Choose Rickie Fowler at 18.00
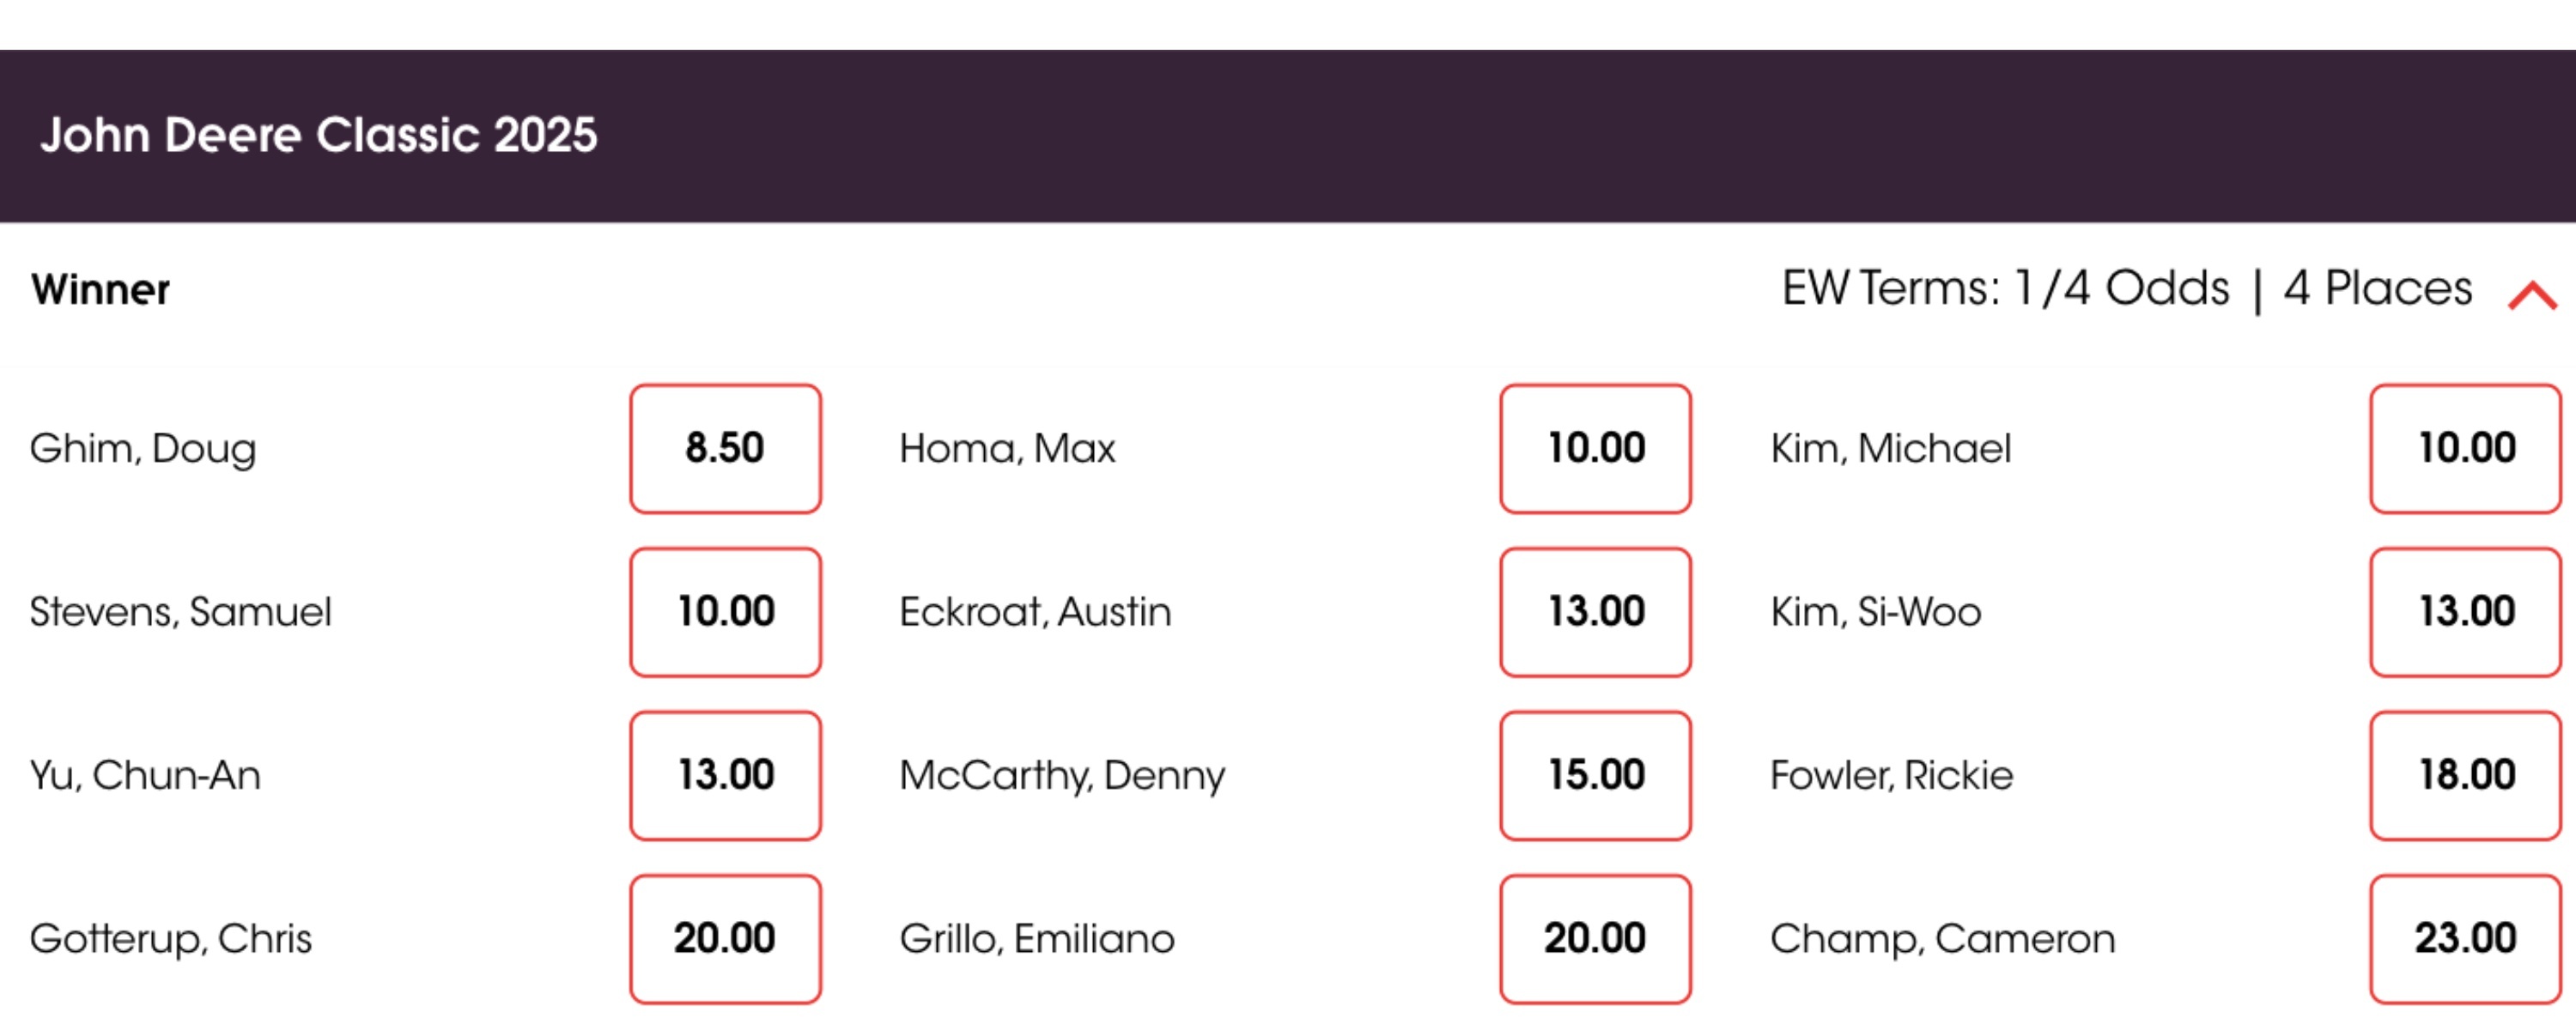 tap(2465, 775)
